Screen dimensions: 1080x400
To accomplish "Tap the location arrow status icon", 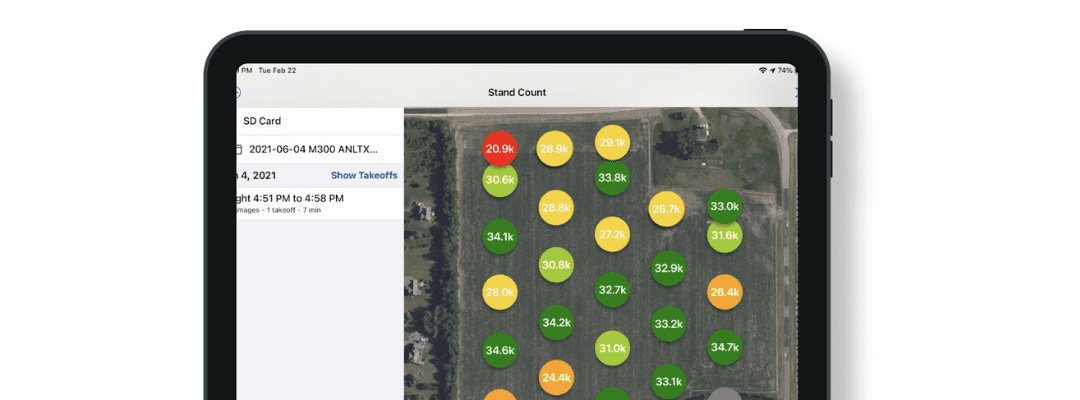I will click(x=772, y=70).
